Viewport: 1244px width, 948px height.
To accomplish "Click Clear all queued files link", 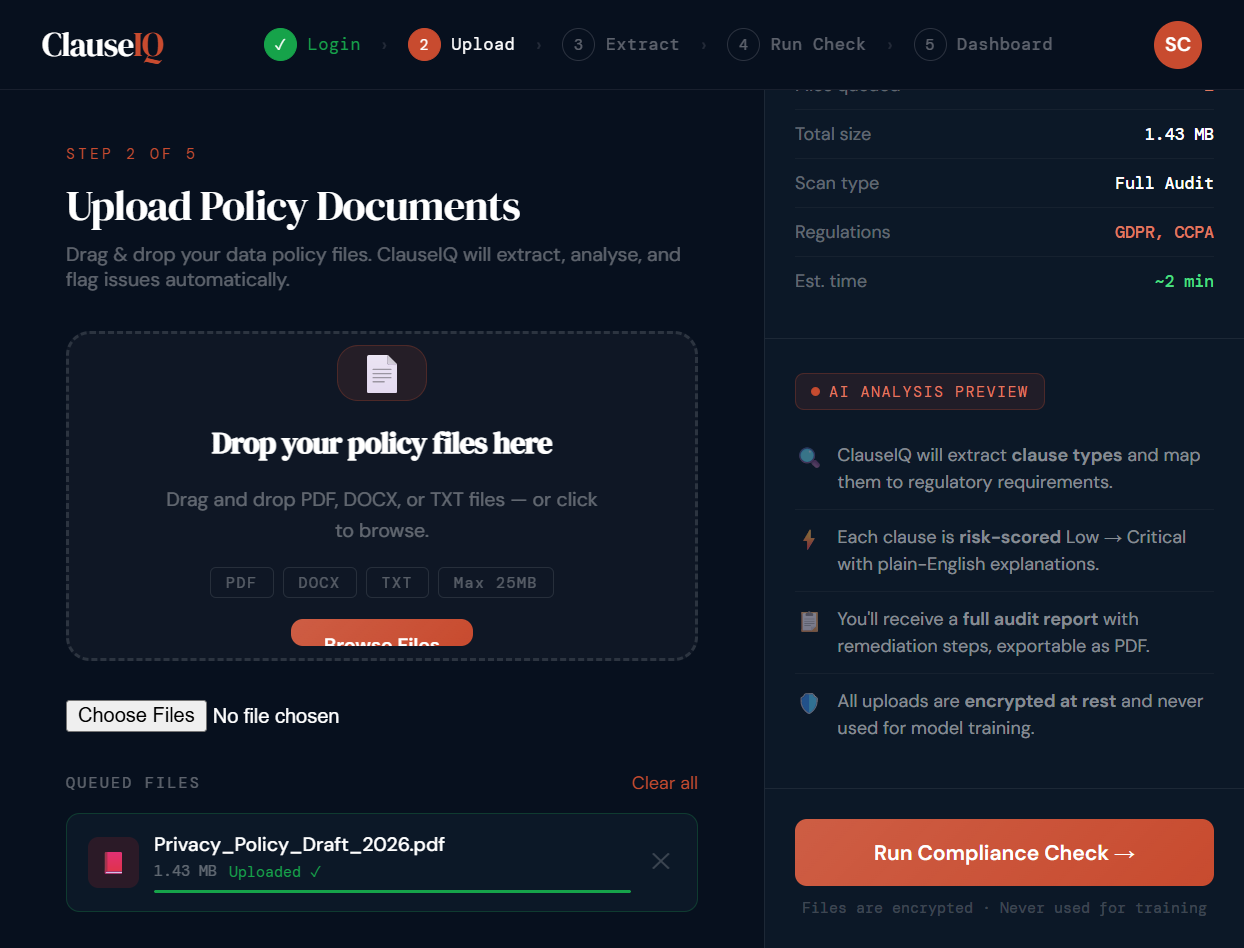I will 664,783.
